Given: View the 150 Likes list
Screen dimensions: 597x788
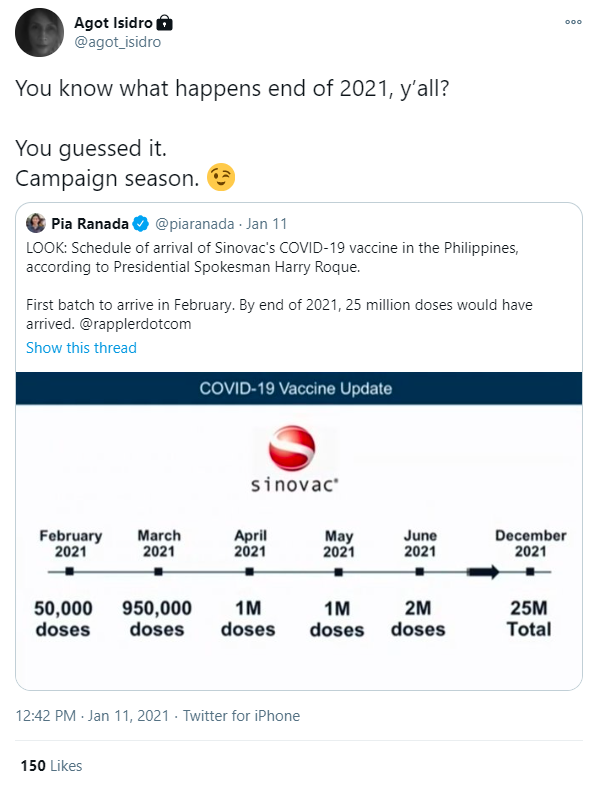Looking at the screenshot, I should tap(51, 766).
